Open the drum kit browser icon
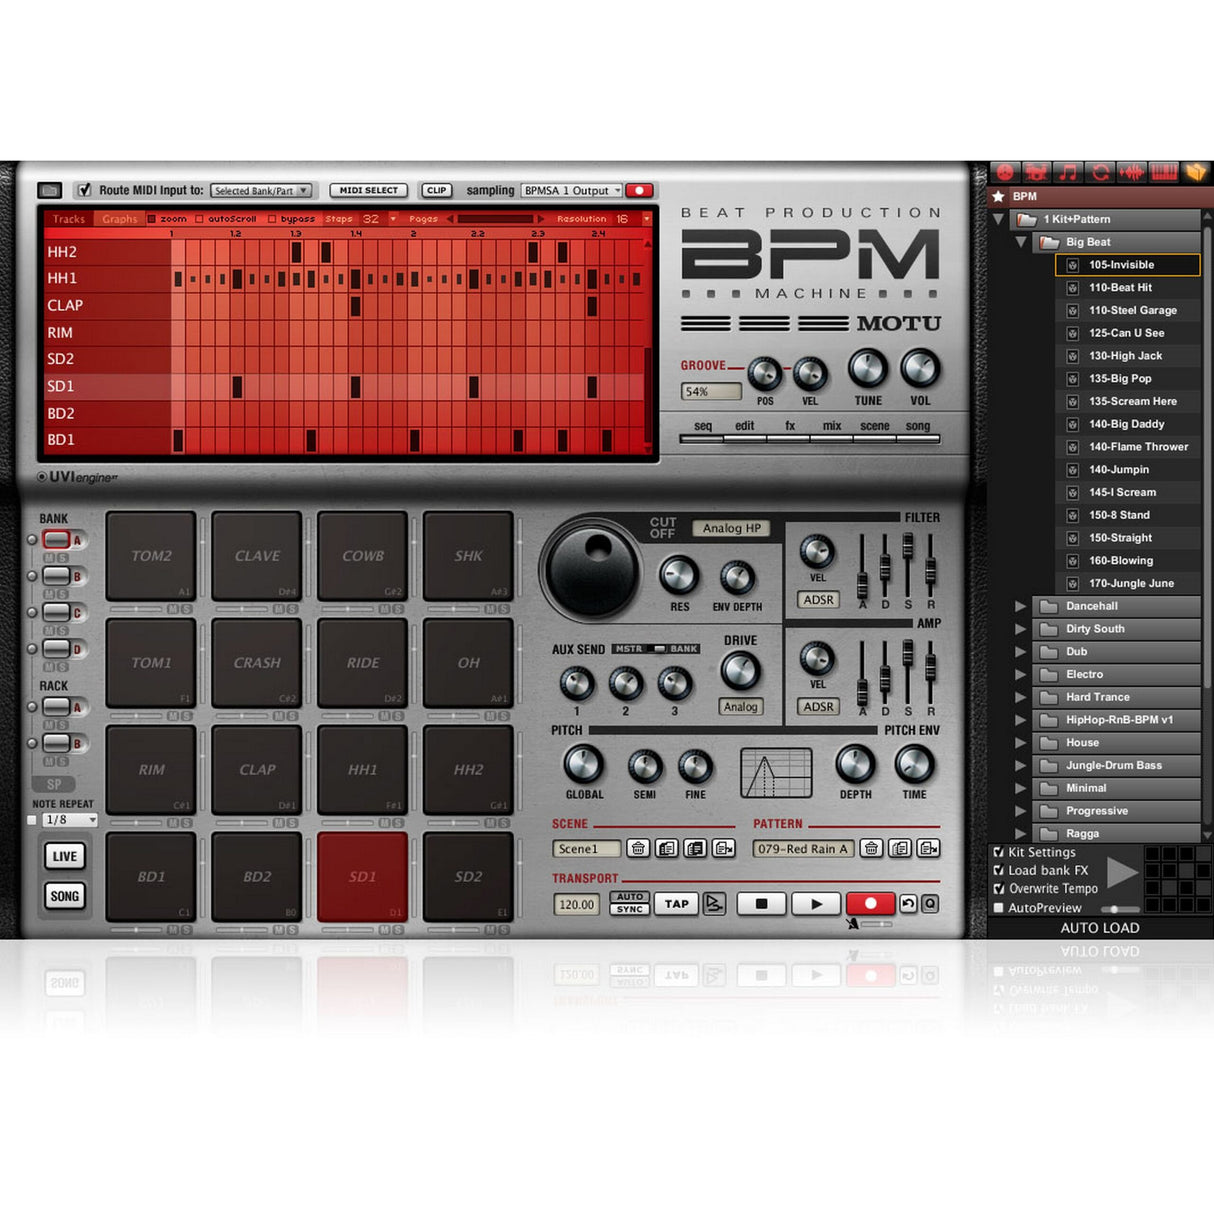 point(1036,171)
